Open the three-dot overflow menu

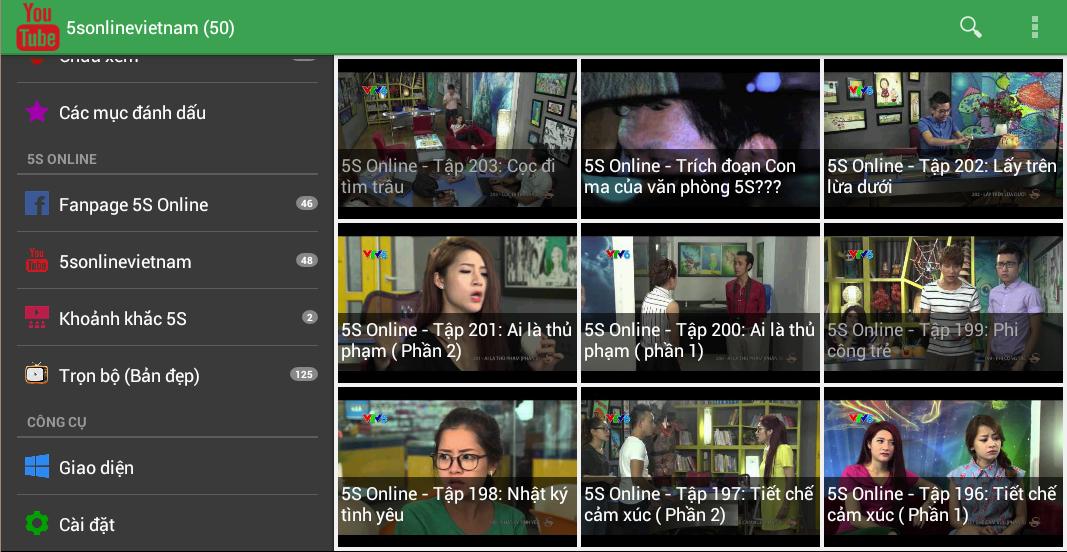pos(1034,27)
